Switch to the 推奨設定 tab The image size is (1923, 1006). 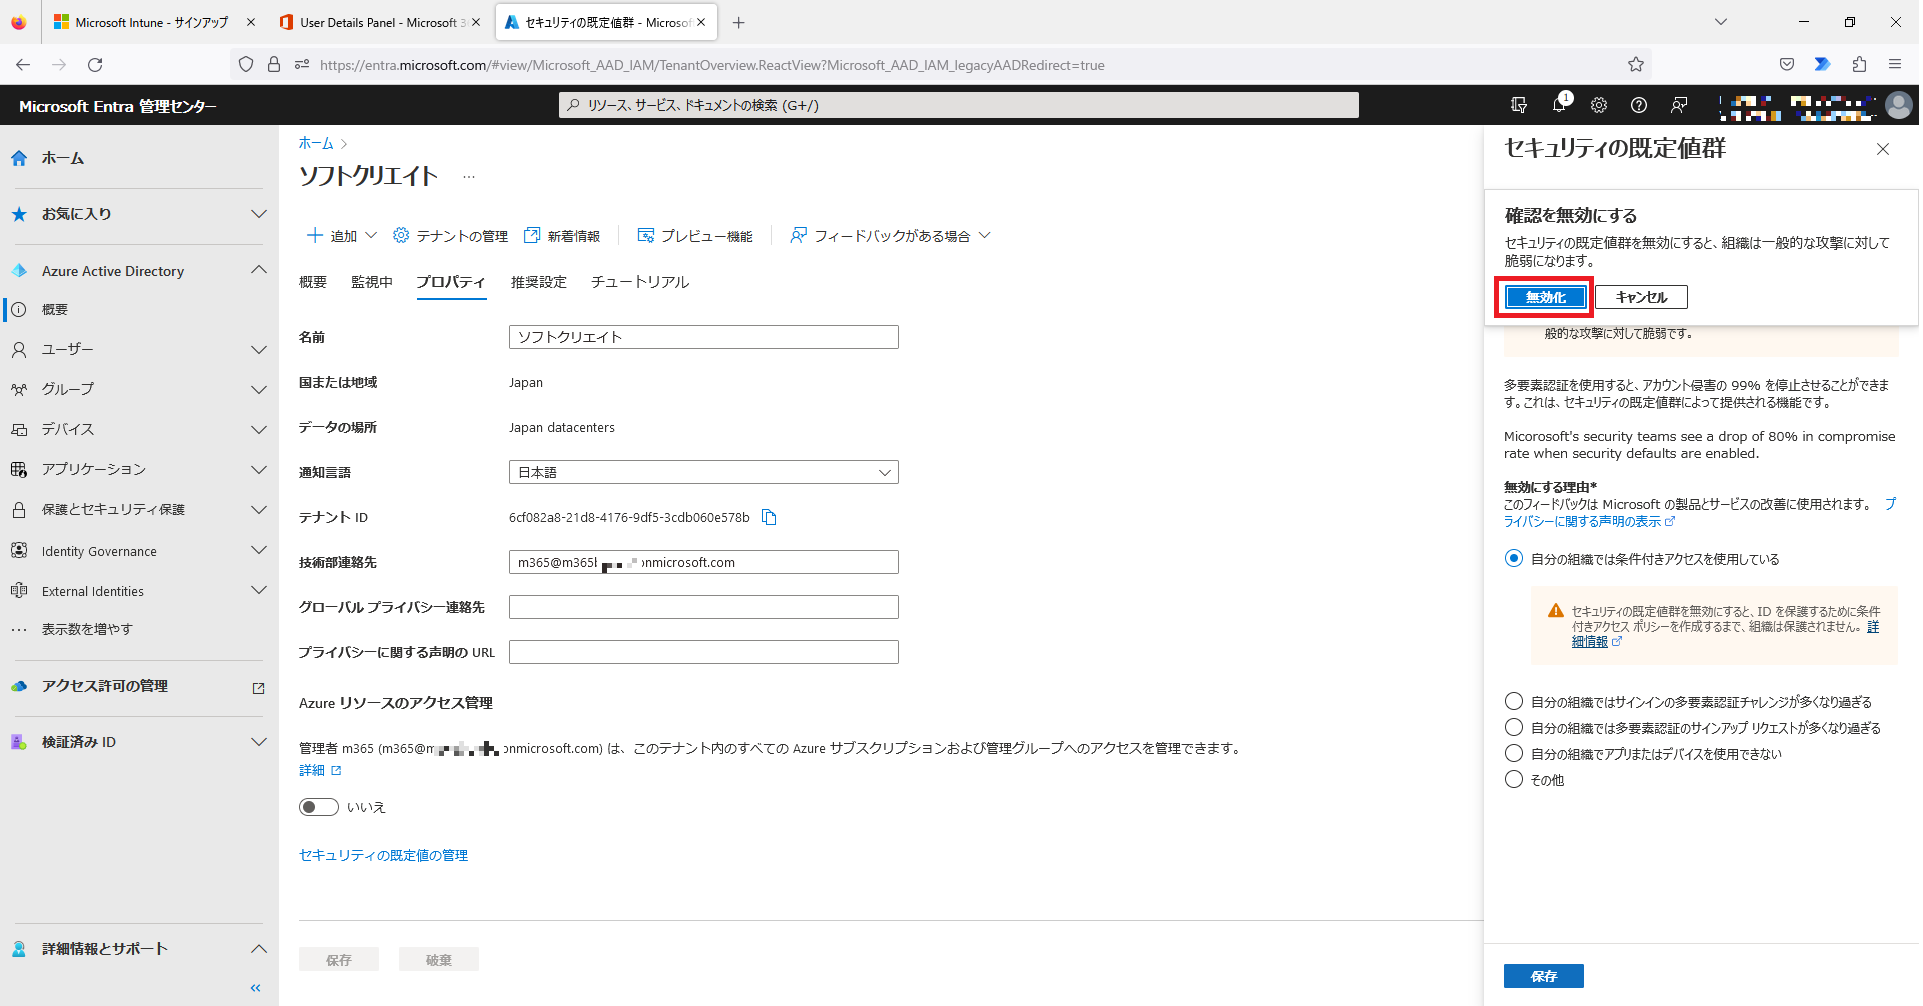(x=539, y=282)
